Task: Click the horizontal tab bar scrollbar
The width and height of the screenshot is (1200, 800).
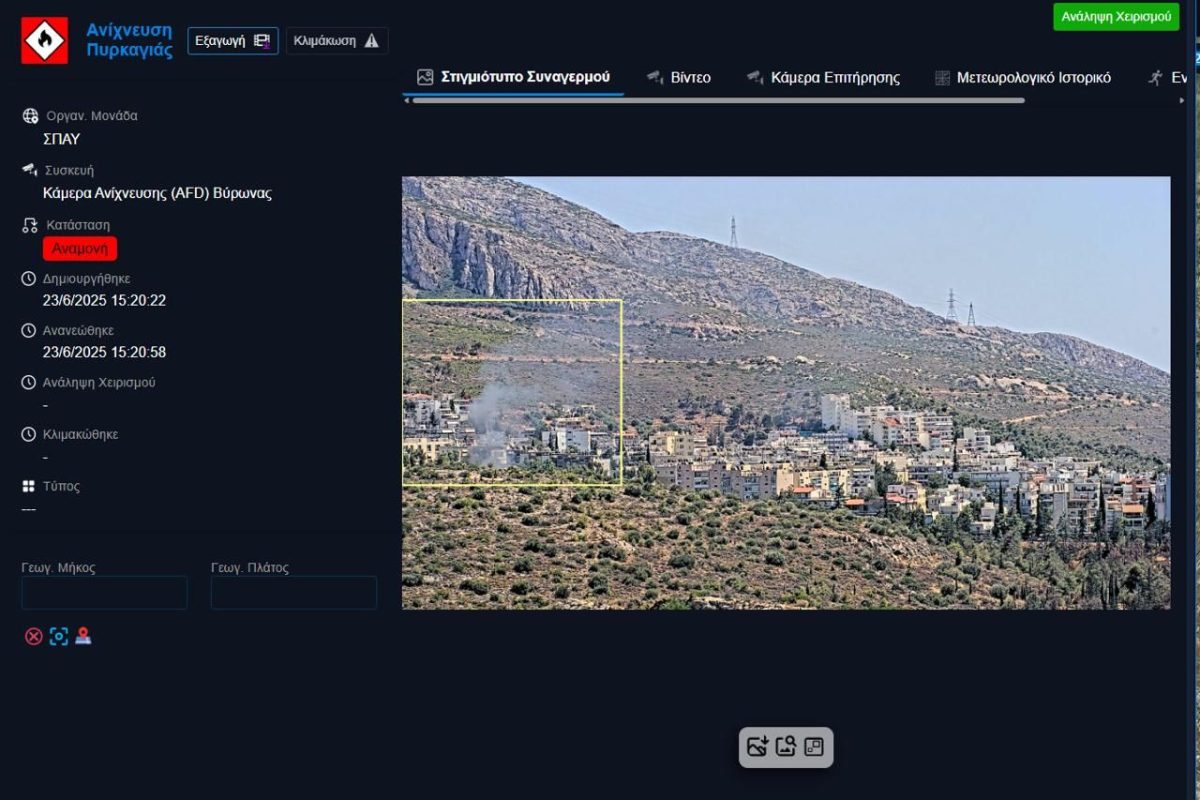Action: pyautogui.click(x=718, y=100)
